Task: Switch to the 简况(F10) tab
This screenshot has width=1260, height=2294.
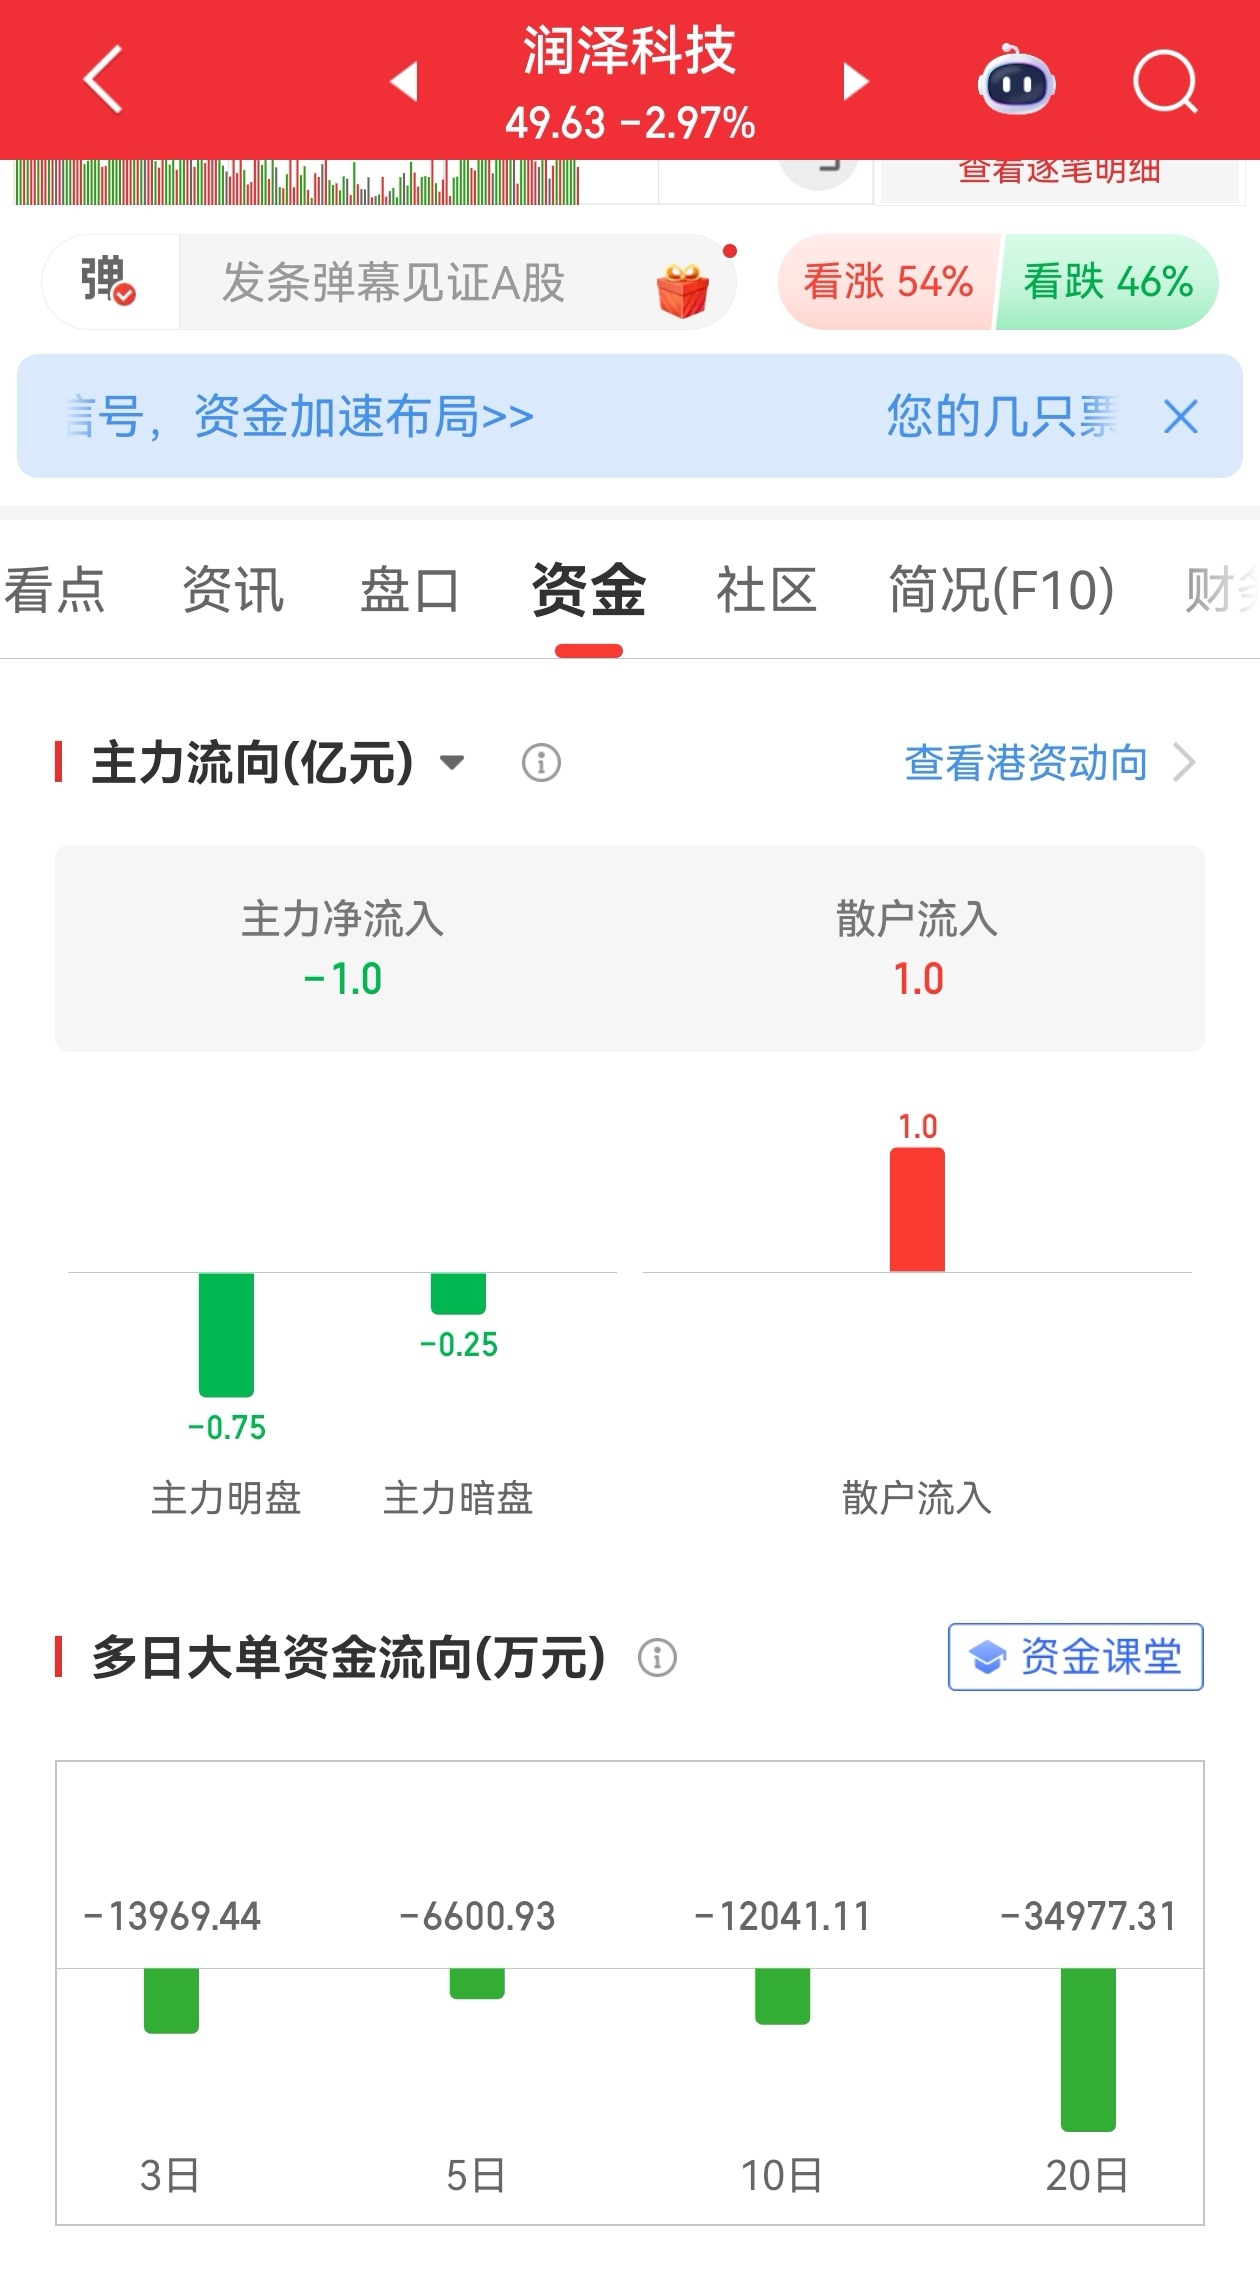Action: (1001, 589)
